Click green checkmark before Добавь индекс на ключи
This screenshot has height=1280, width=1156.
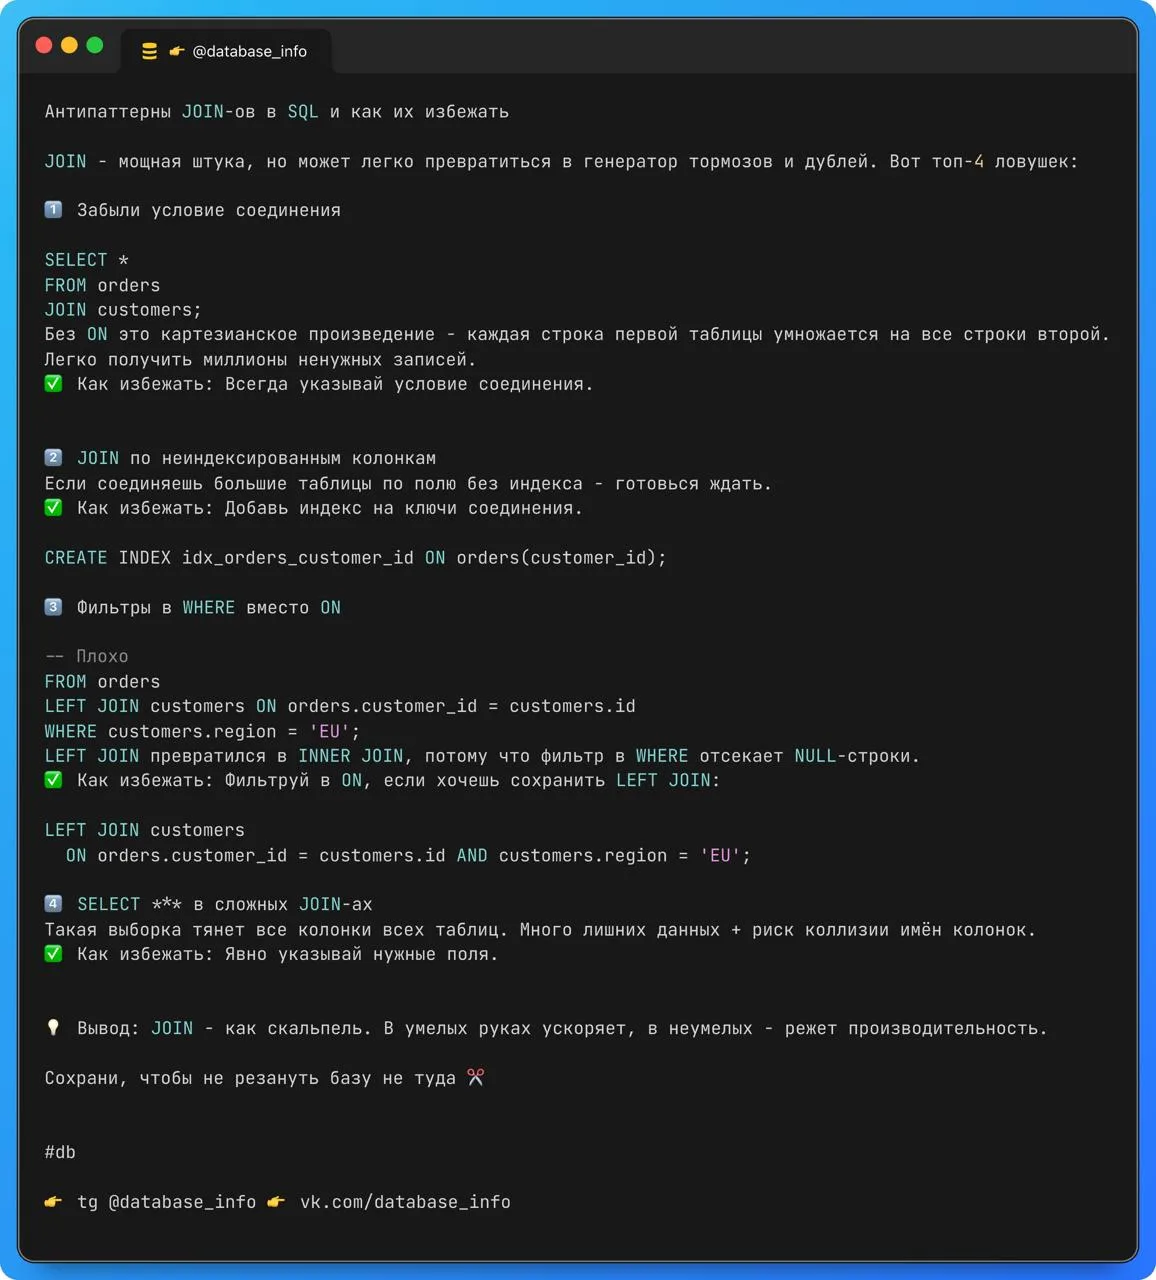[54, 508]
